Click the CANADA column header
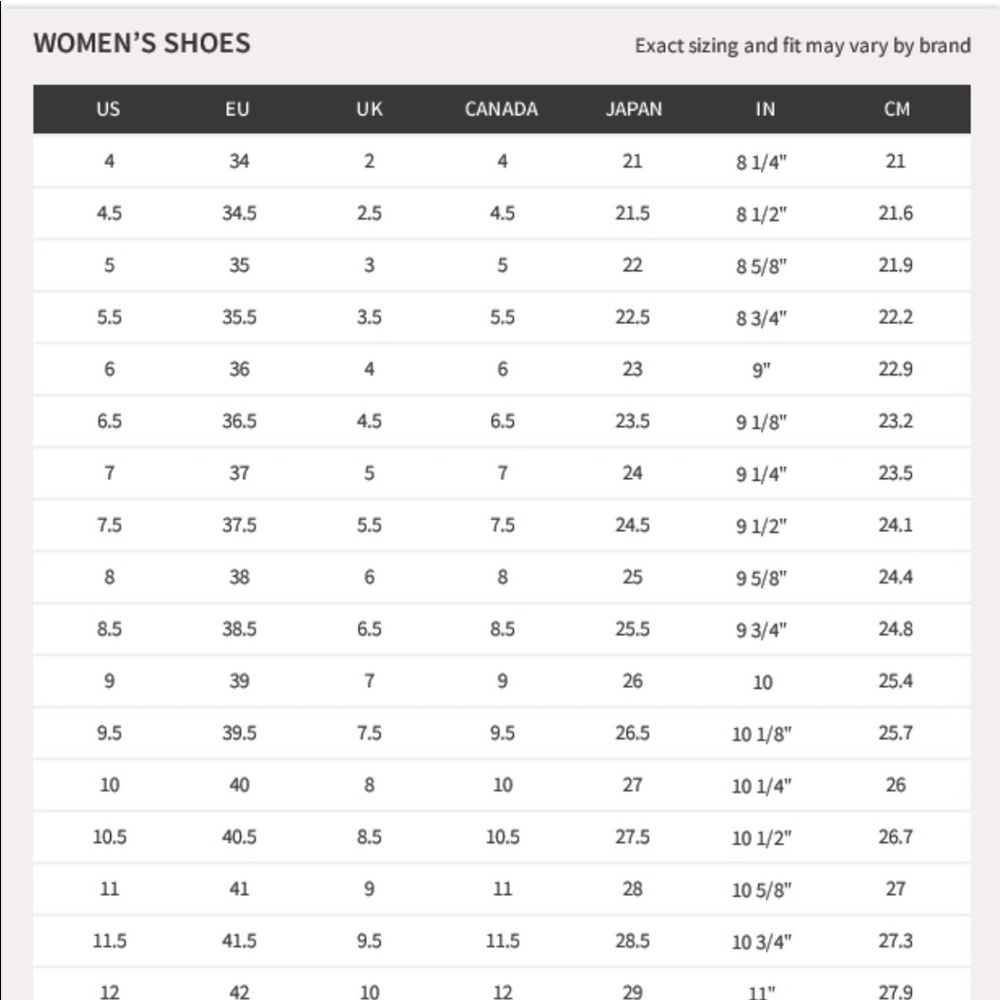 501,109
